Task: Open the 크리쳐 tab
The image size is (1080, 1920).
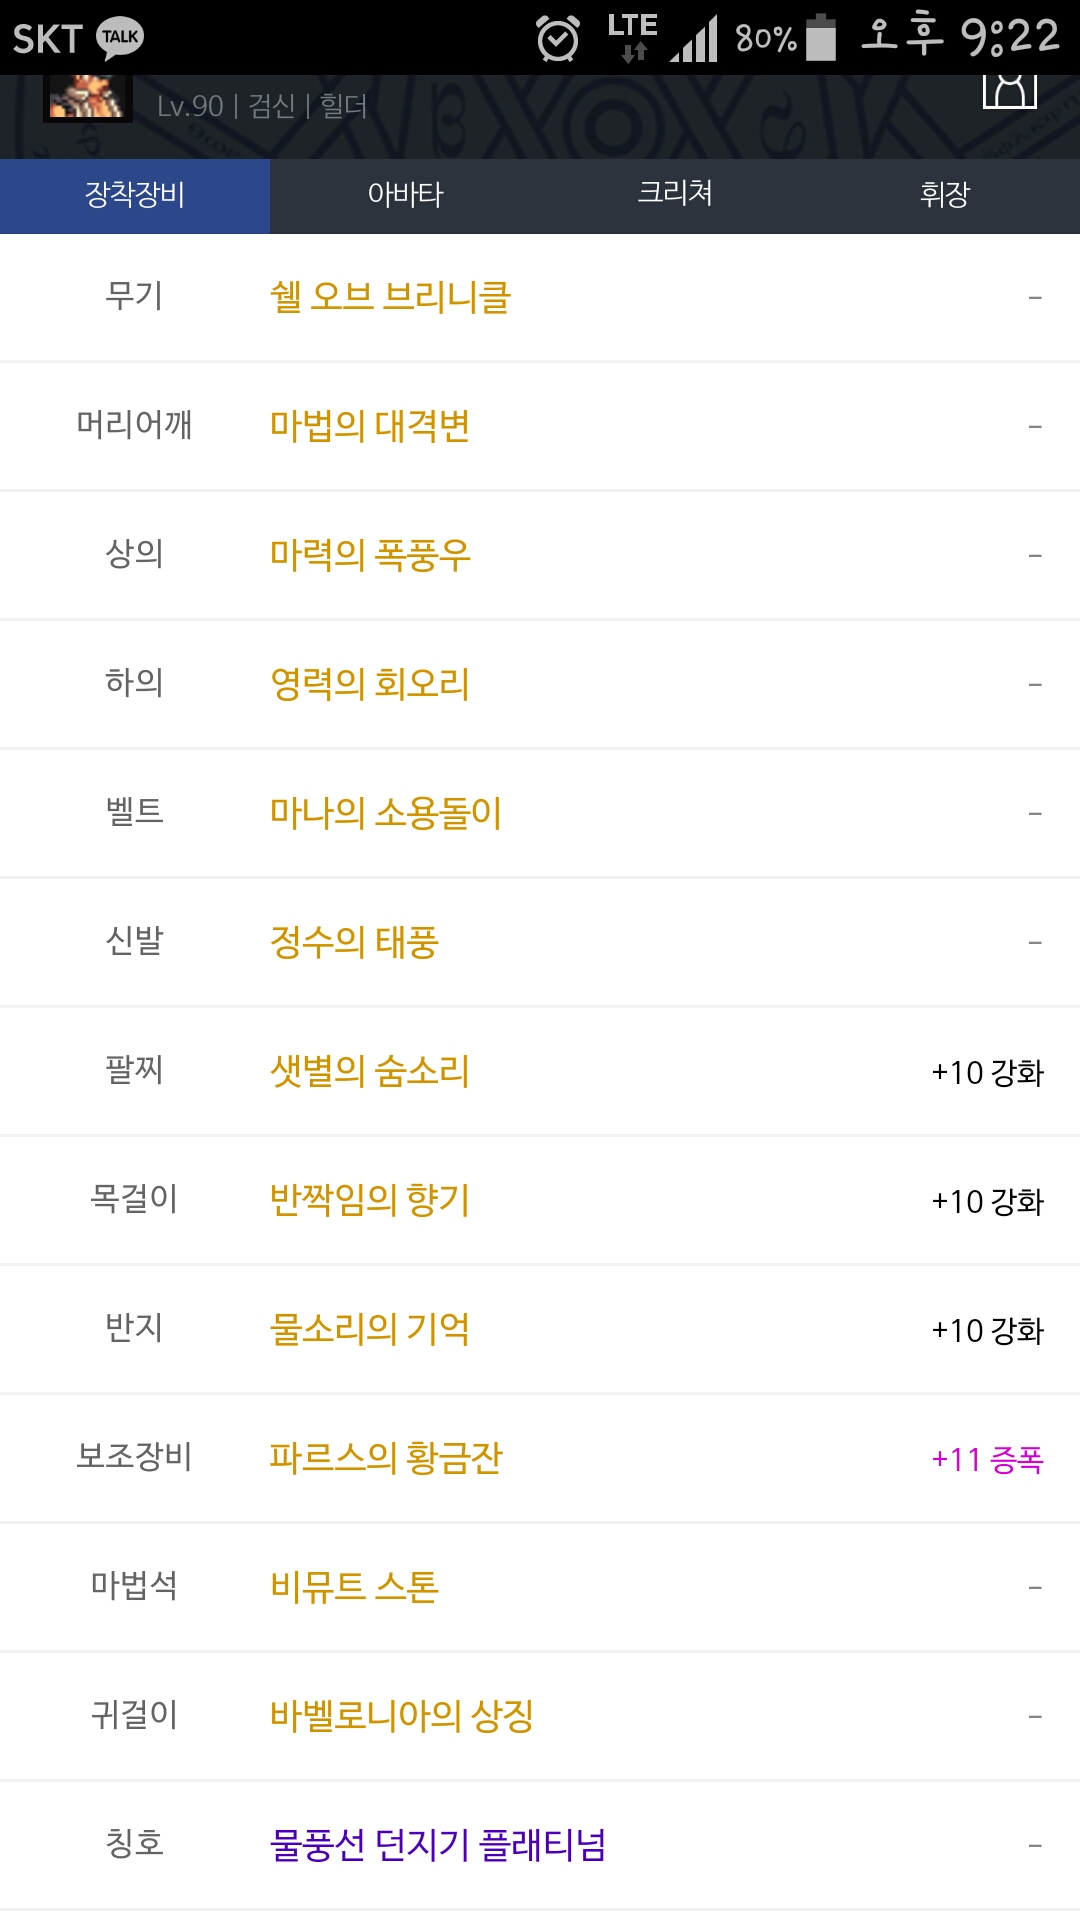Action: click(675, 195)
